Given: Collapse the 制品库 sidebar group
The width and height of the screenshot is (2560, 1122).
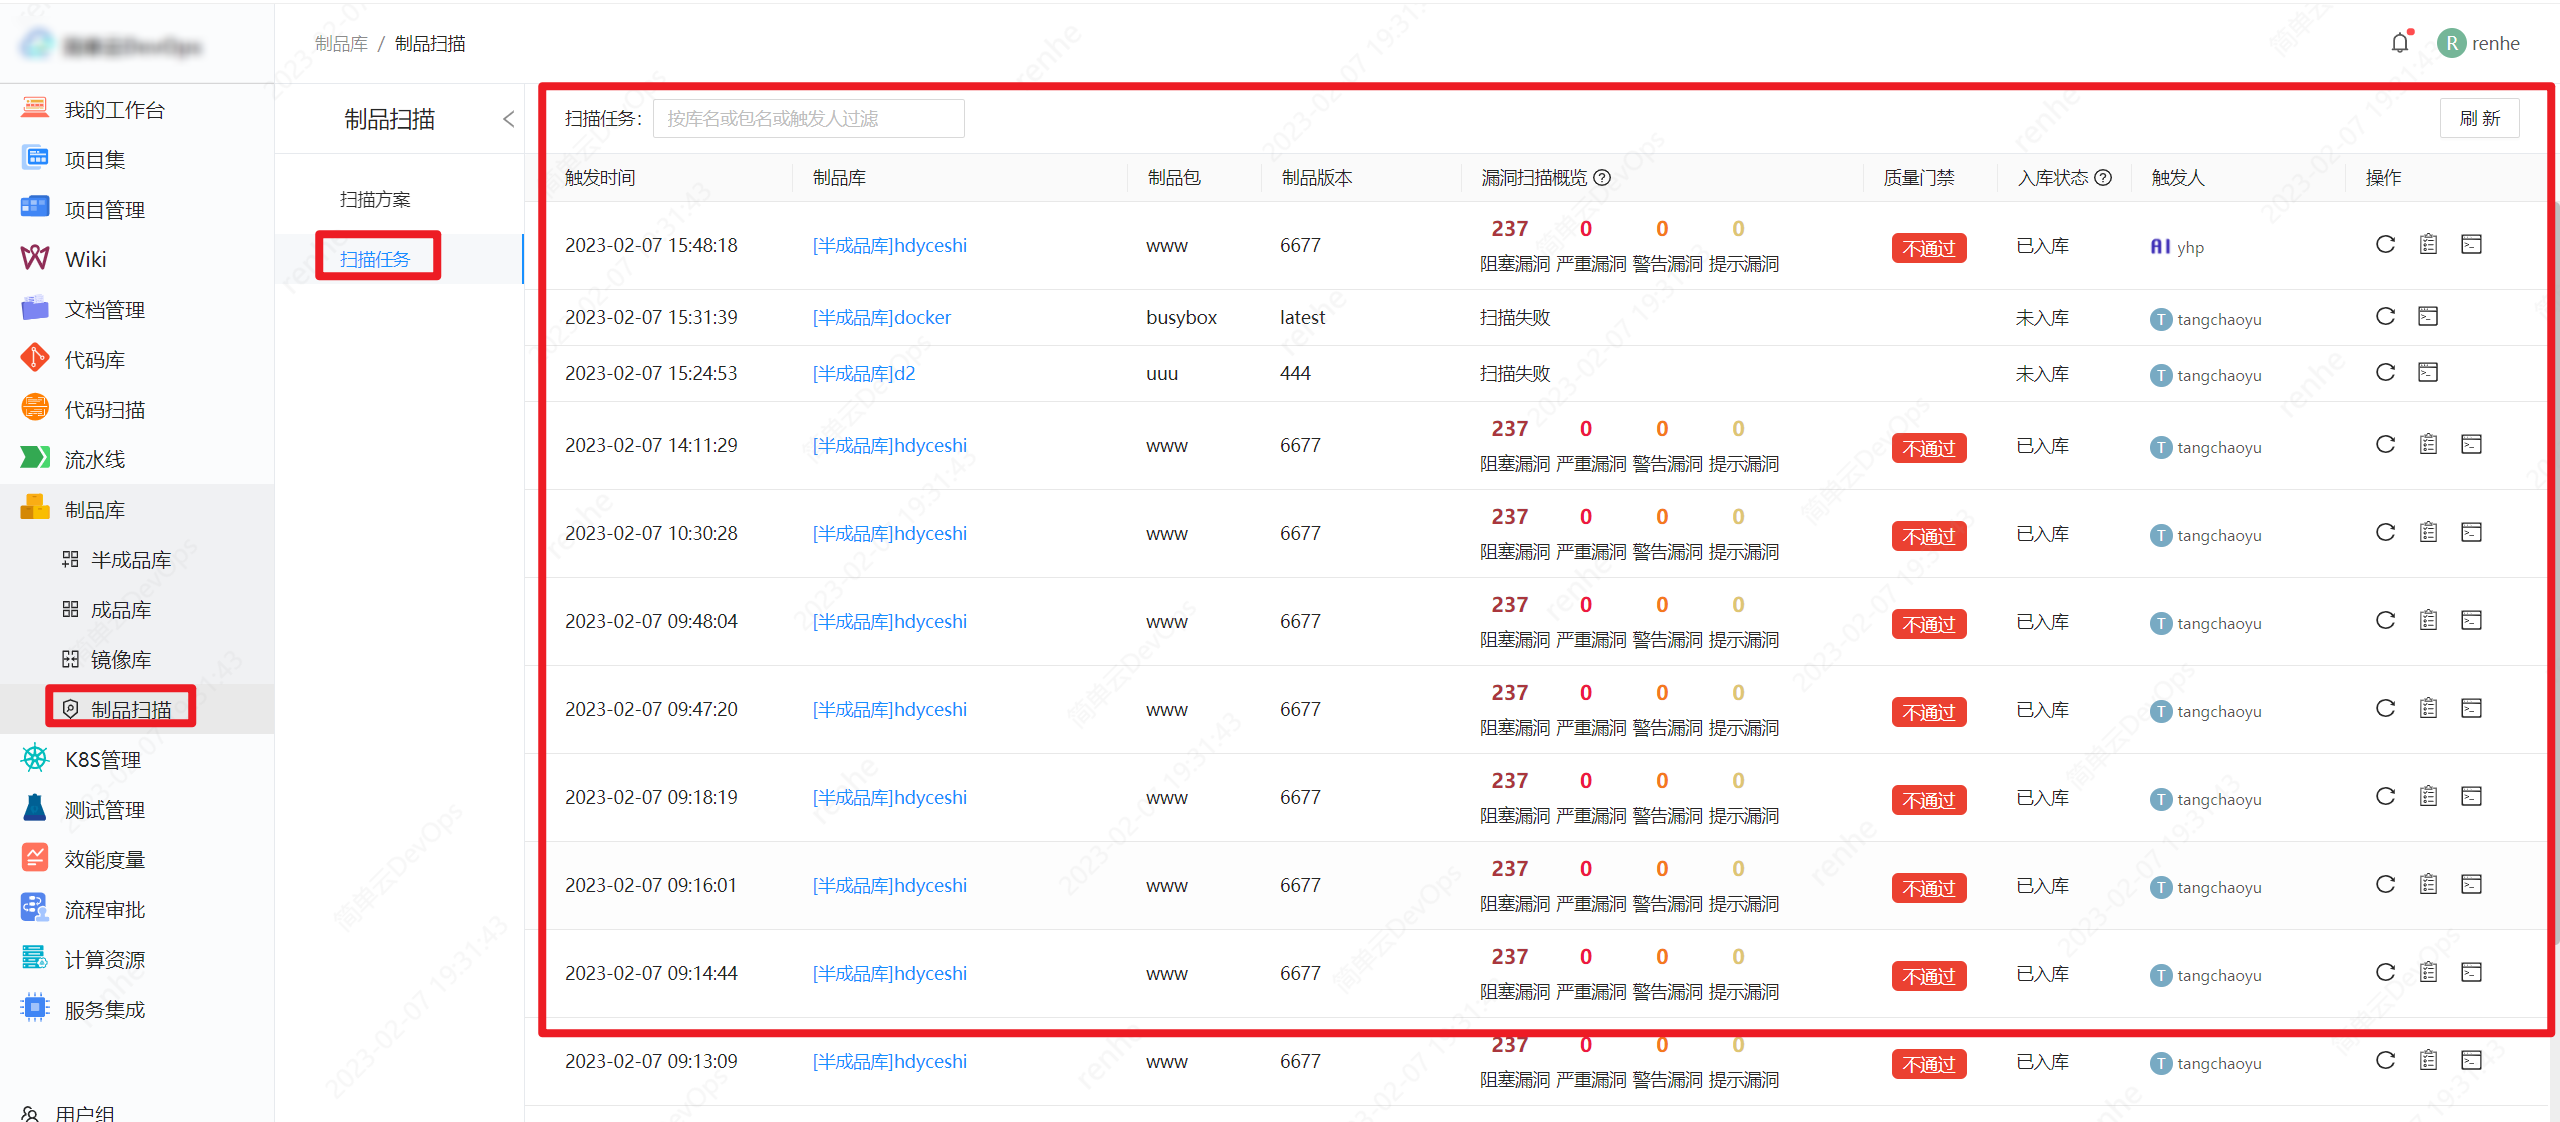Looking at the screenshot, I should click(95, 509).
